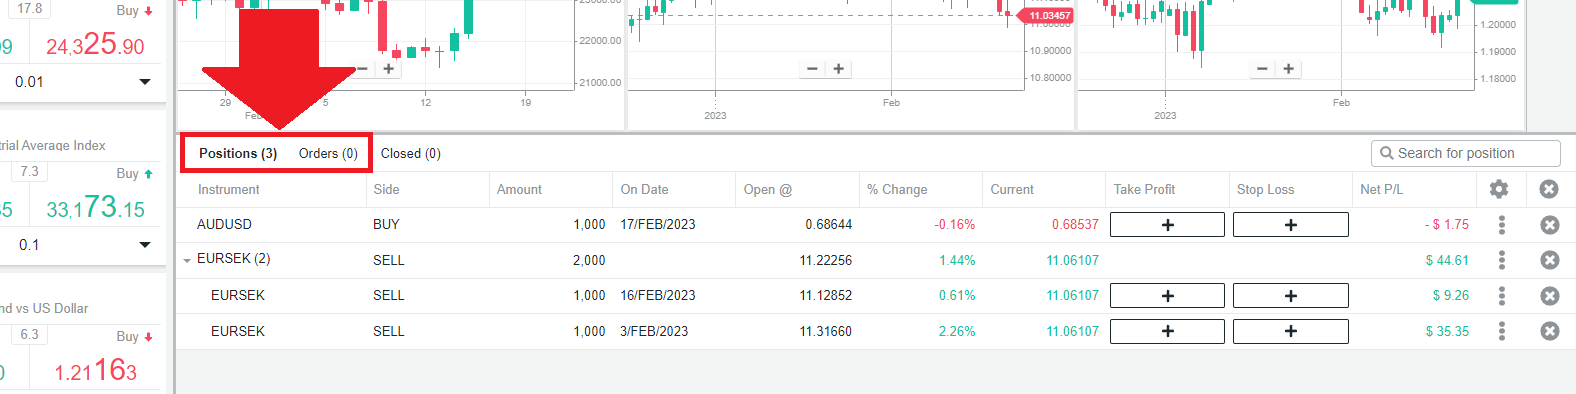Sort by Open @ column header
This screenshot has width=1576, height=394.
pos(767,189)
